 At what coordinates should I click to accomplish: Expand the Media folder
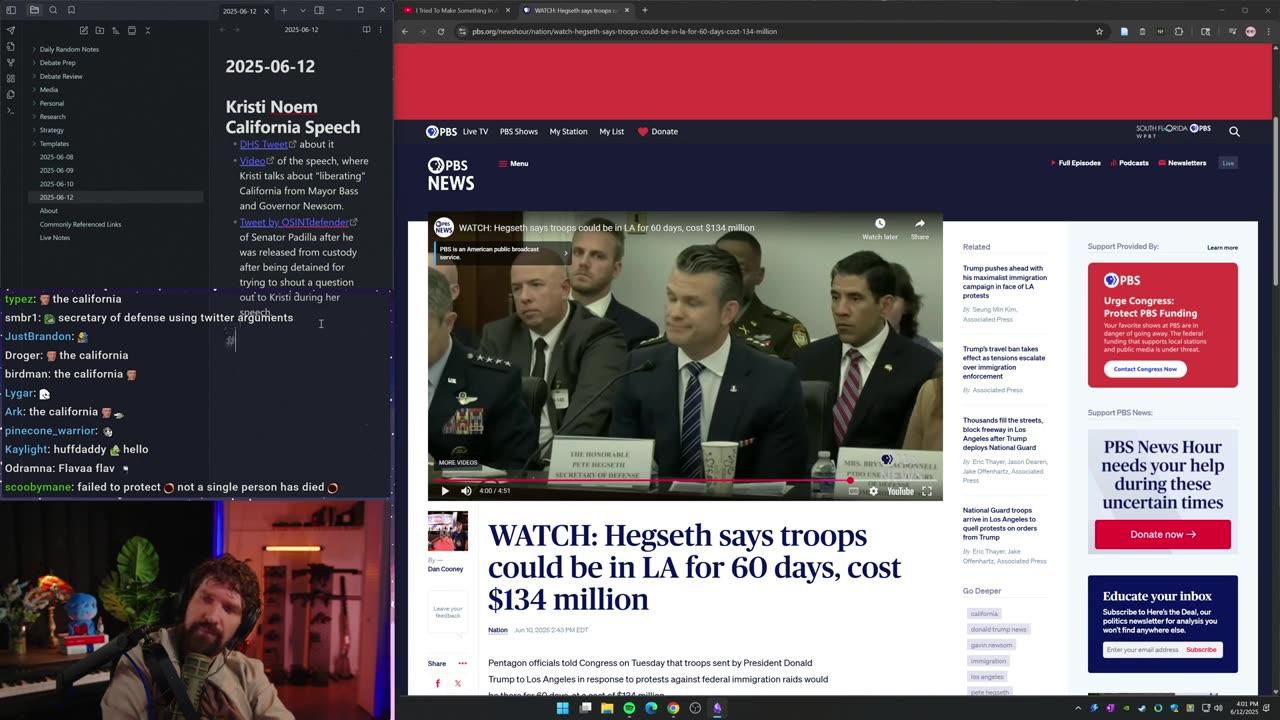(49, 90)
